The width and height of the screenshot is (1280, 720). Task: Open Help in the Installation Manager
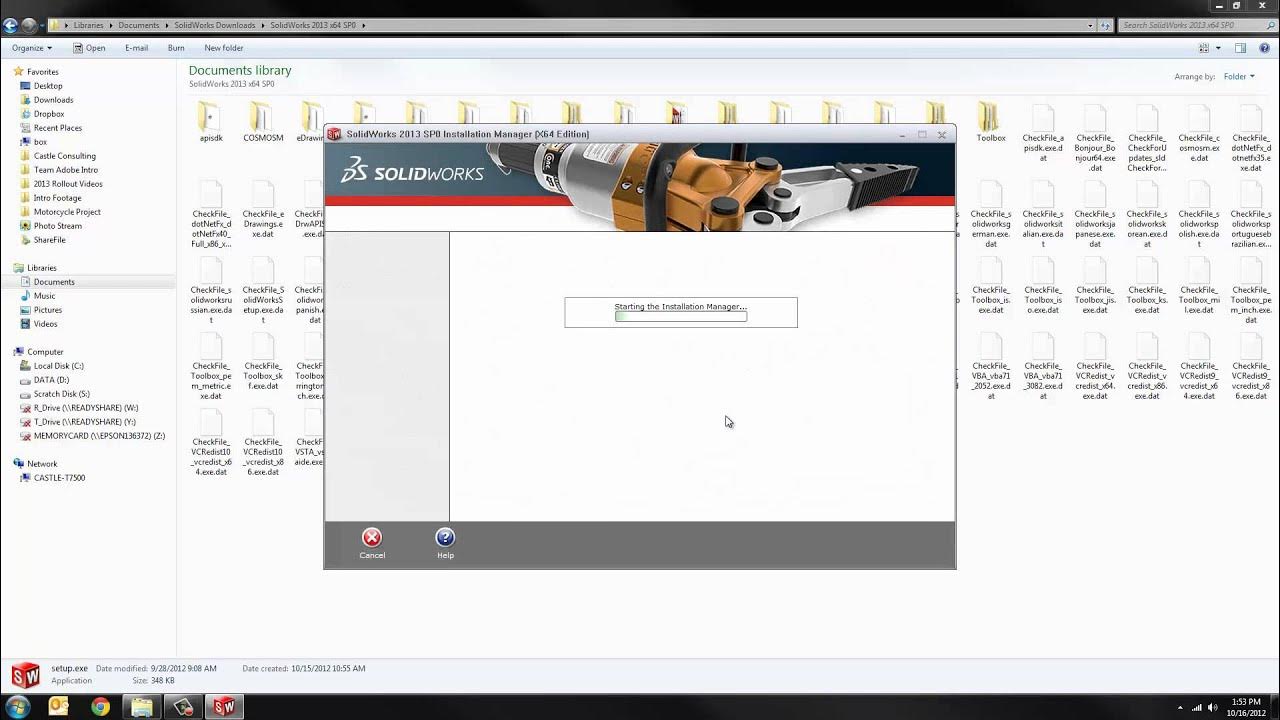point(445,543)
